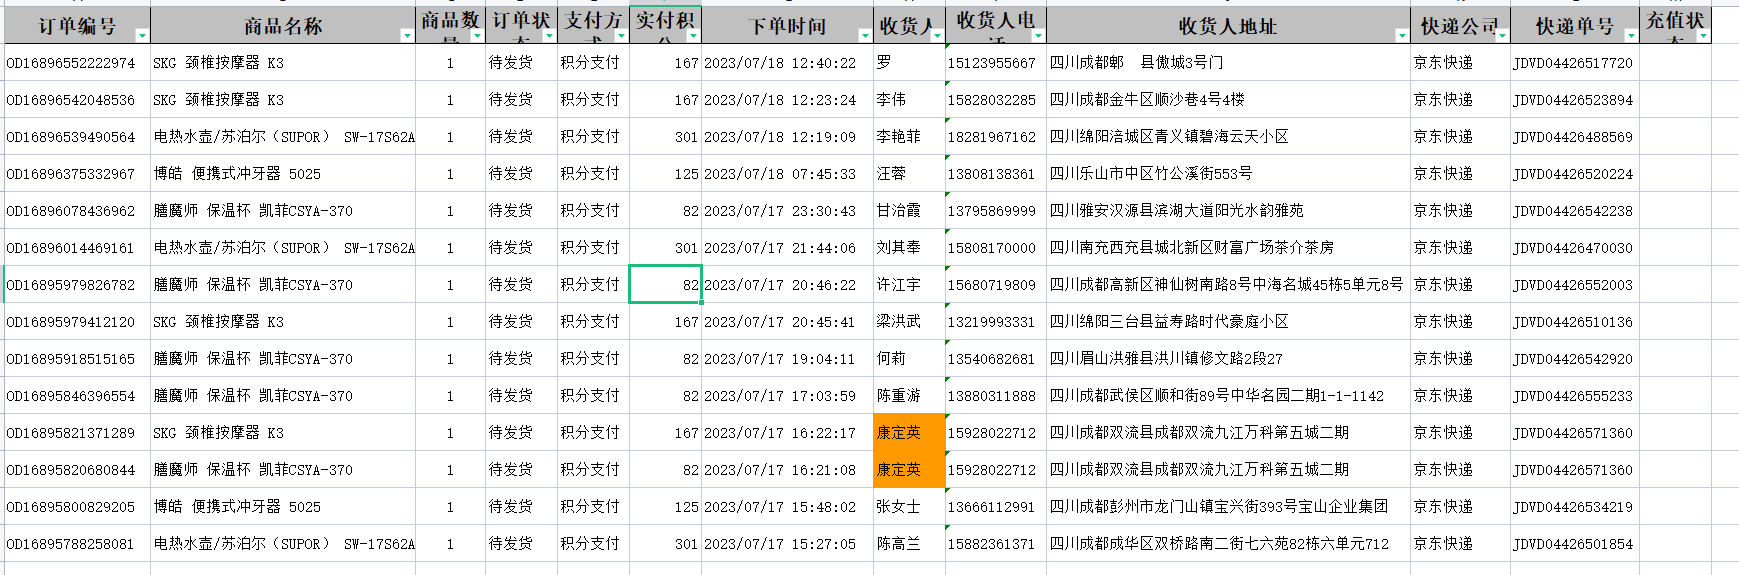The width and height of the screenshot is (1739, 575).
Task: Select order number cell OD16896375332967
Action: click(78, 173)
